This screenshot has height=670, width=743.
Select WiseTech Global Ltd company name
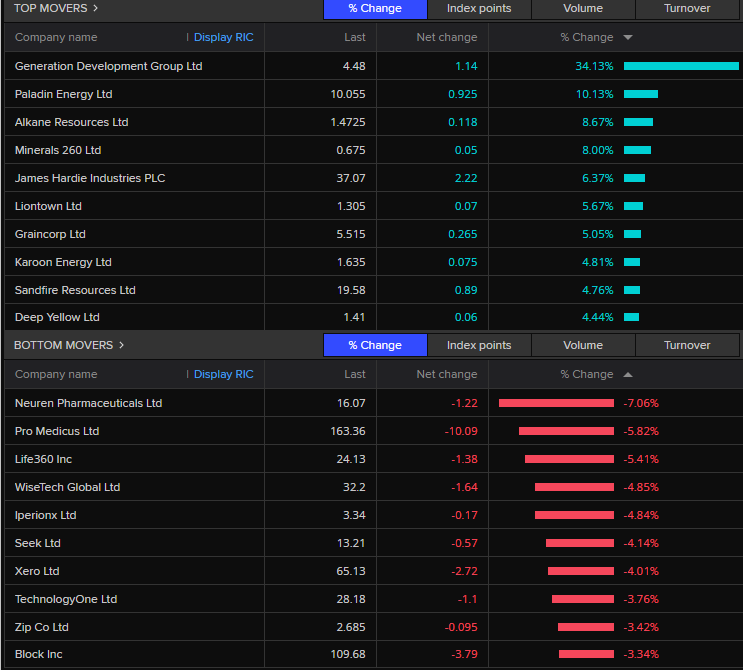67,487
